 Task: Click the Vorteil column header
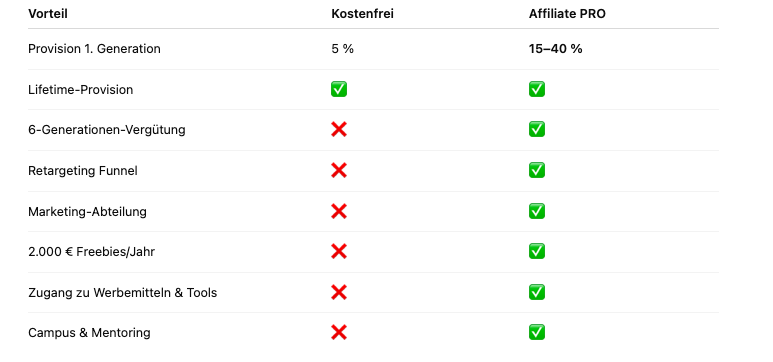click(x=48, y=14)
